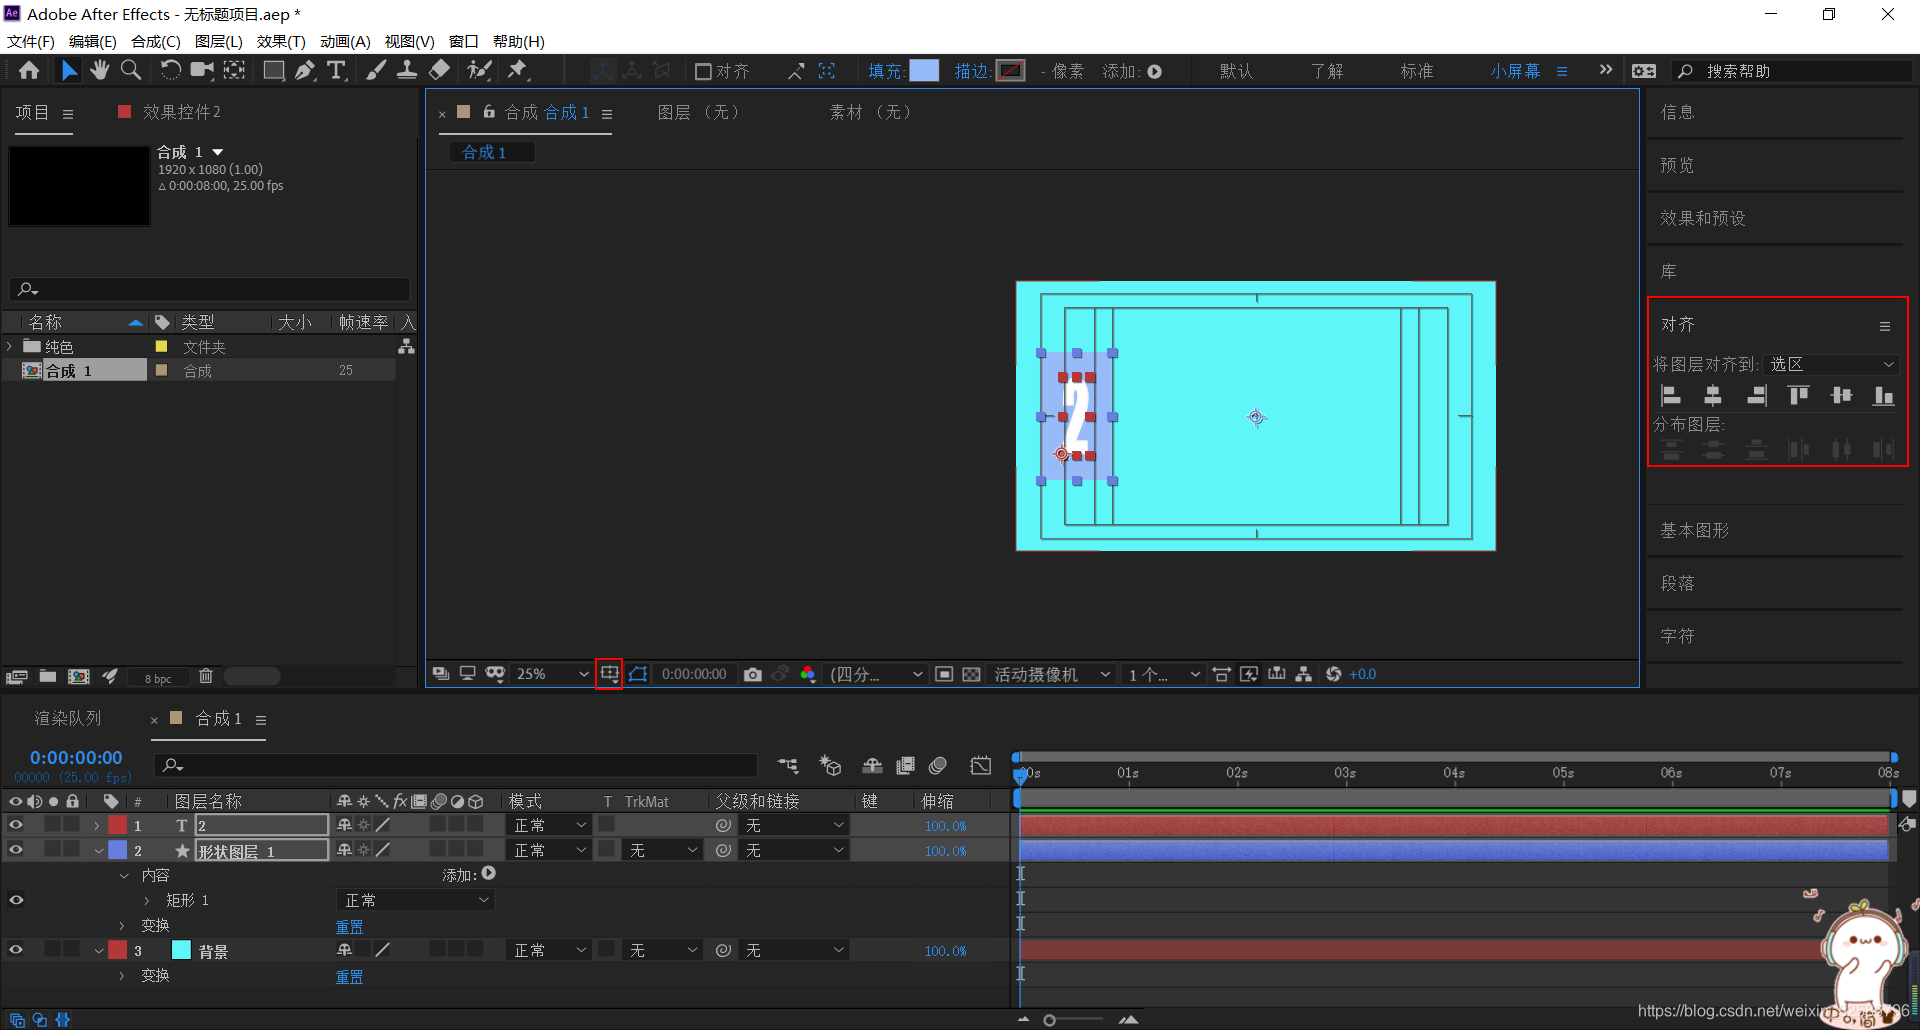Screen dimensions: 1920x1030
Task: Click the align vertical center icon
Action: coord(1841,396)
